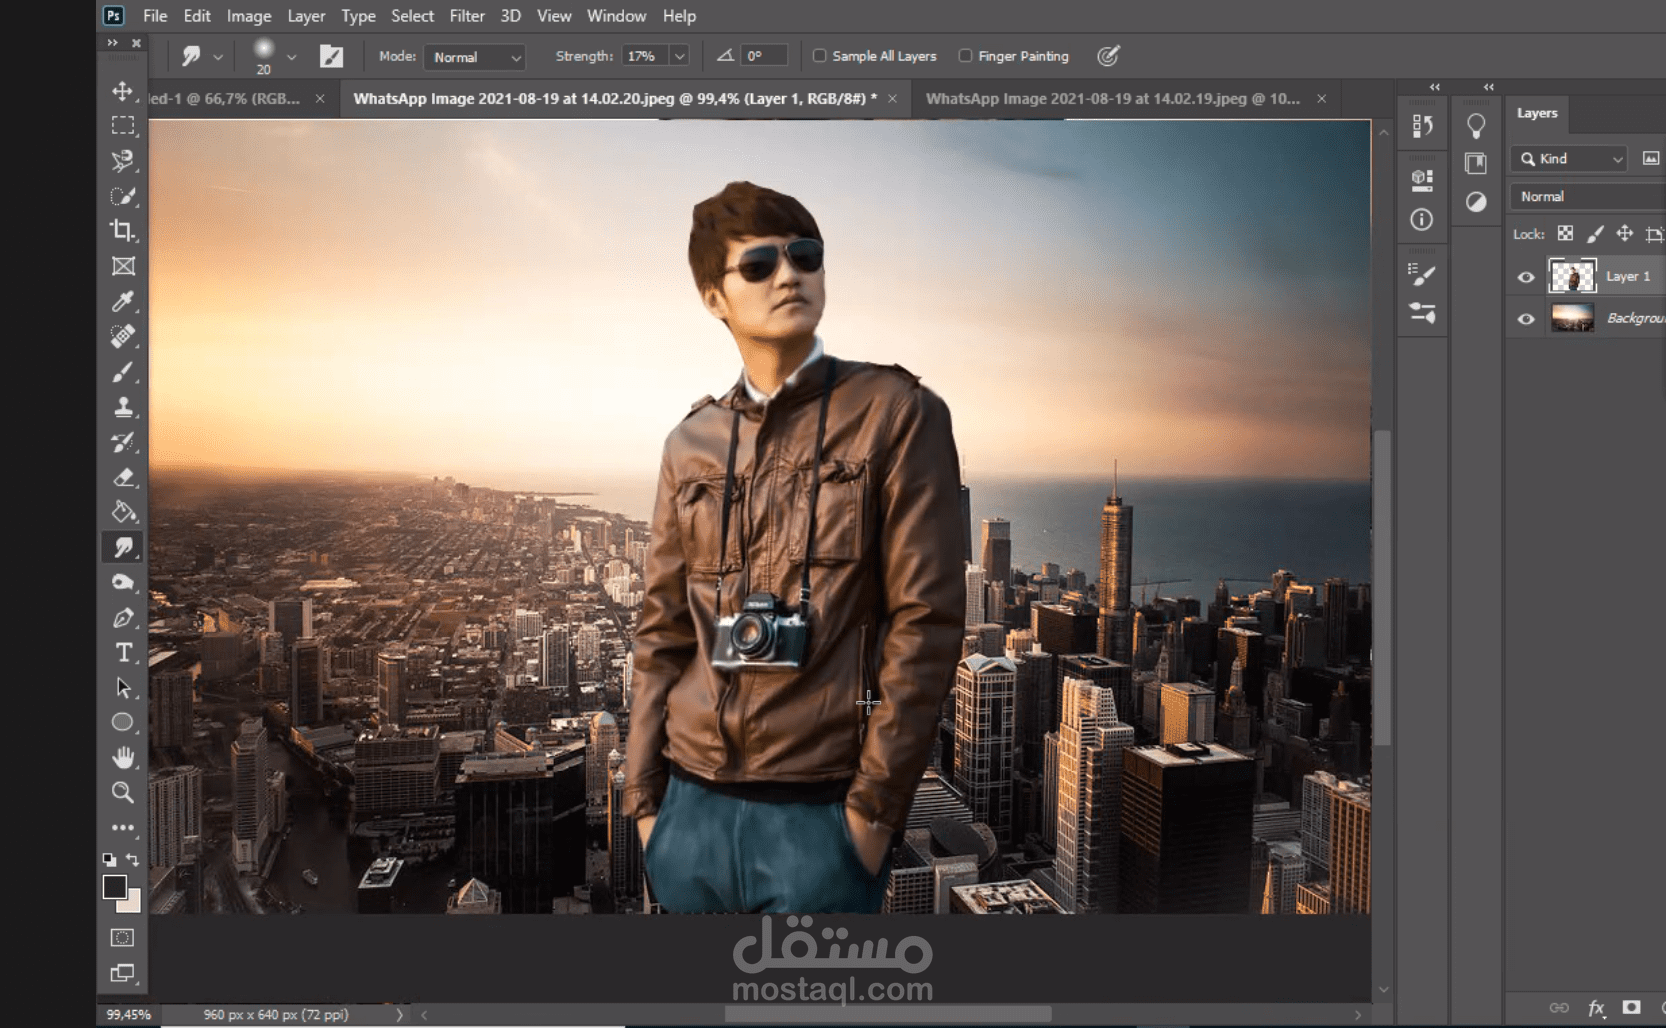Select the Brush tool
Screen dimensions: 1666x1028
[x=123, y=372]
